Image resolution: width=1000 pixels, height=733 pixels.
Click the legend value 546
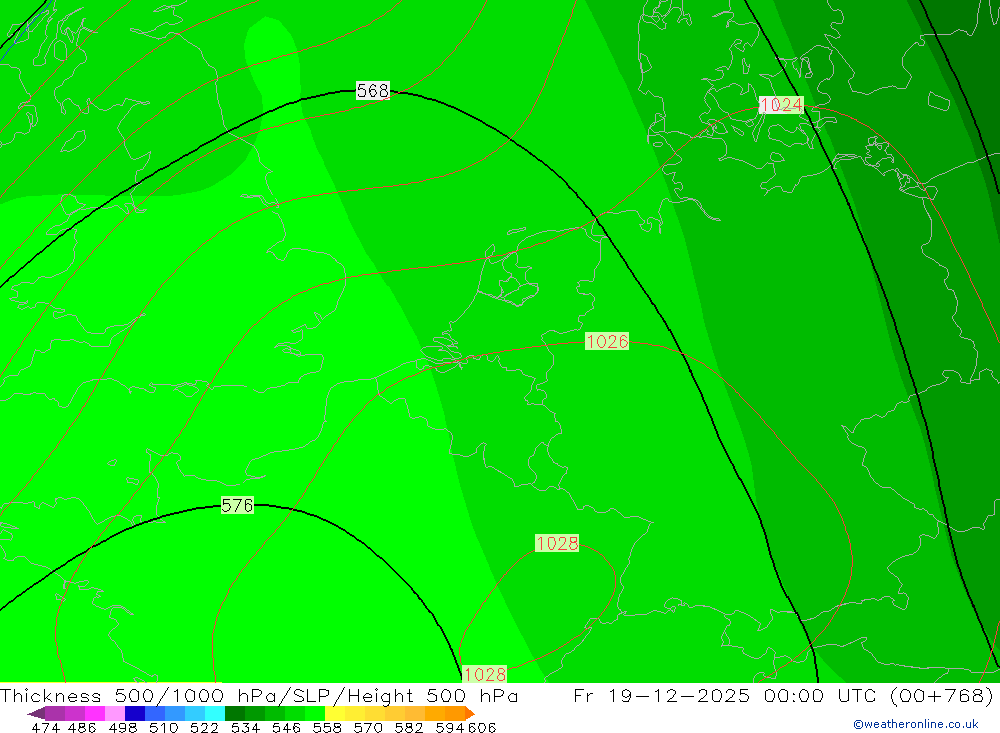286,727
